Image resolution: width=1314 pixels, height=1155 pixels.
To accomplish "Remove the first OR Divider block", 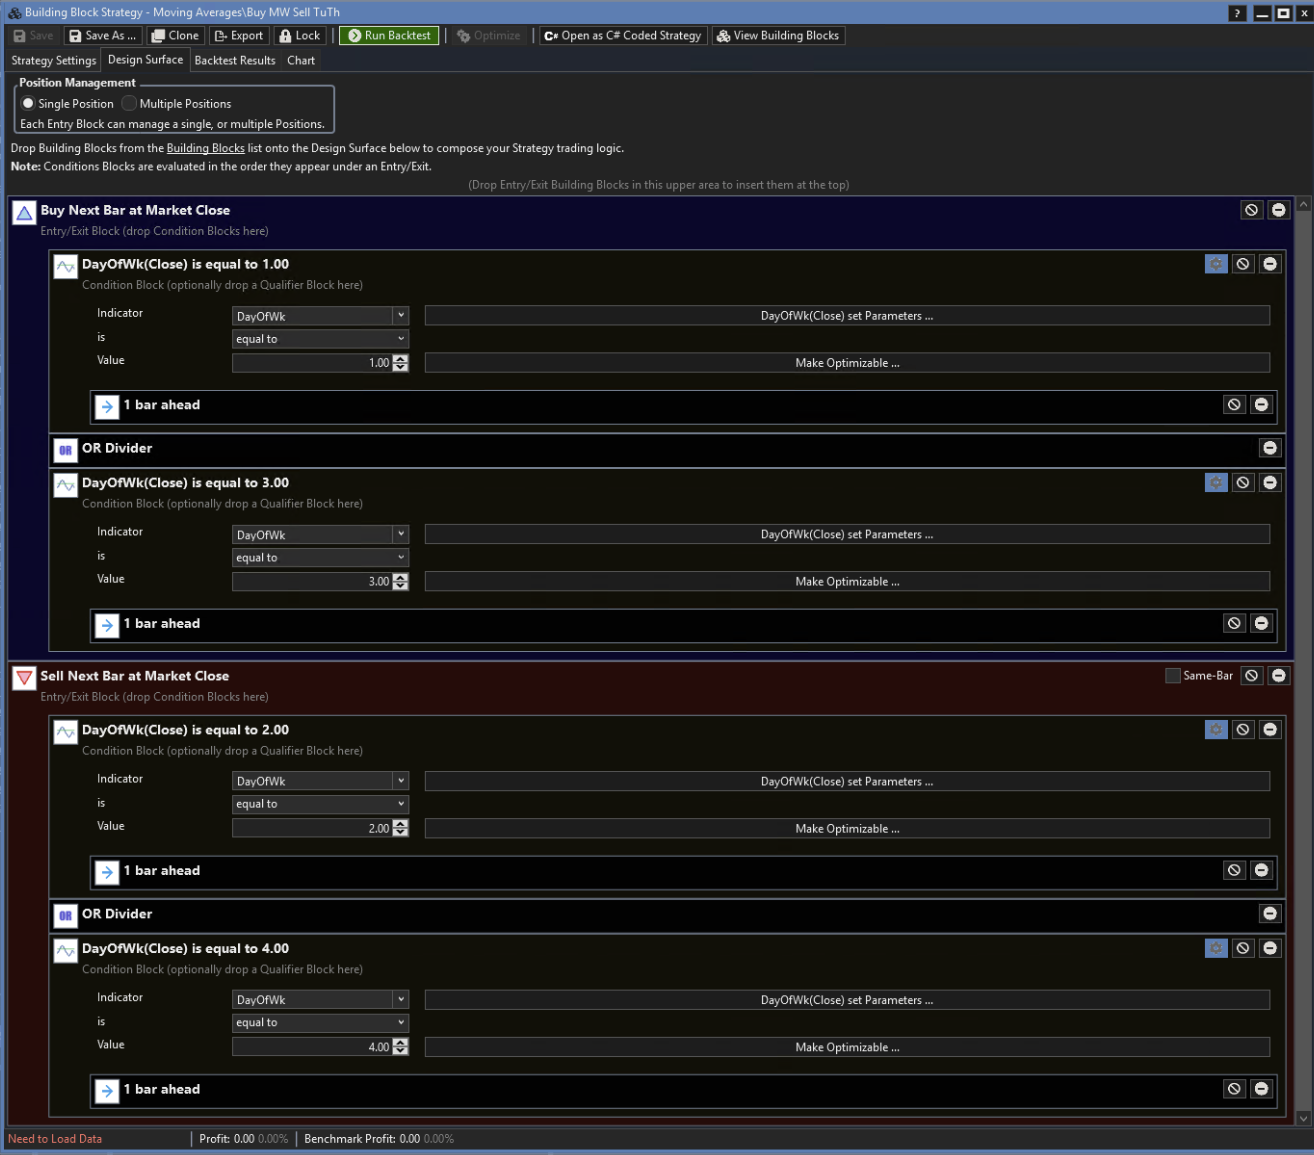I will point(1269,448).
